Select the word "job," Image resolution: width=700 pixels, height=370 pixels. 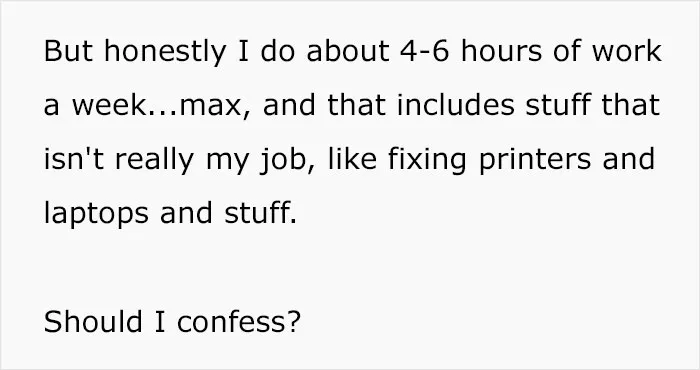[x=288, y=160]
